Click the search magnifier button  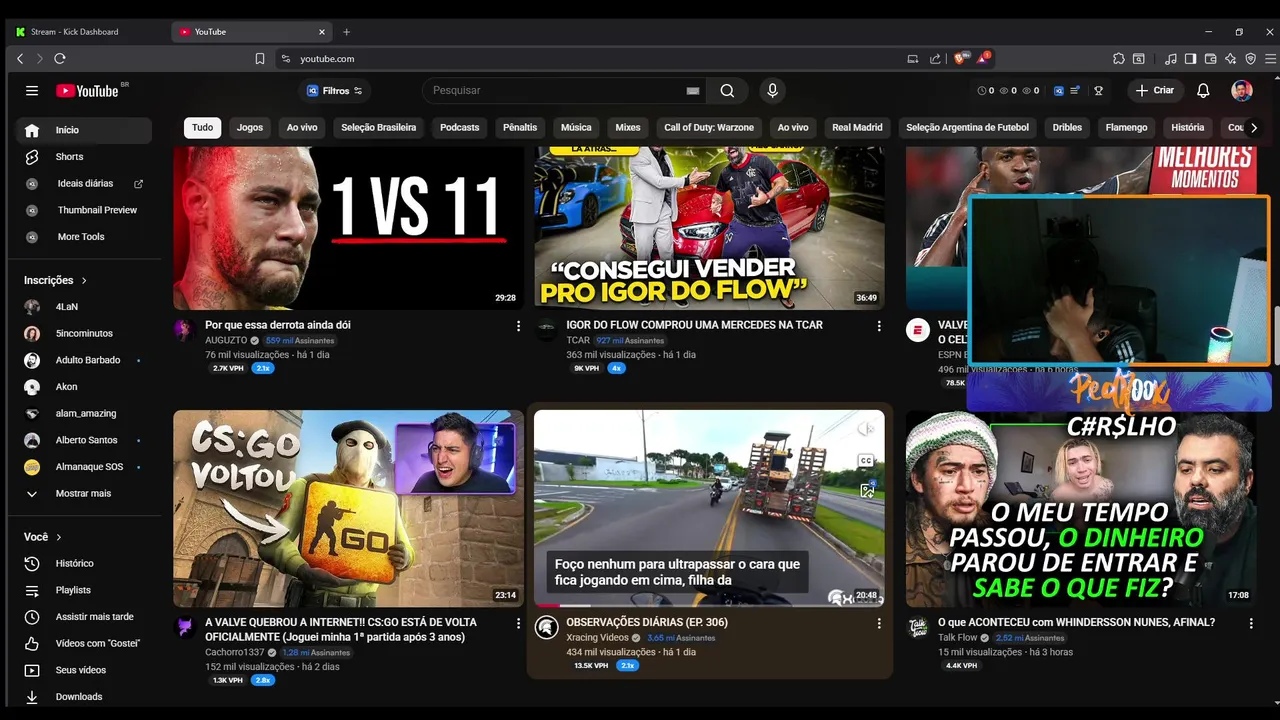727,91
